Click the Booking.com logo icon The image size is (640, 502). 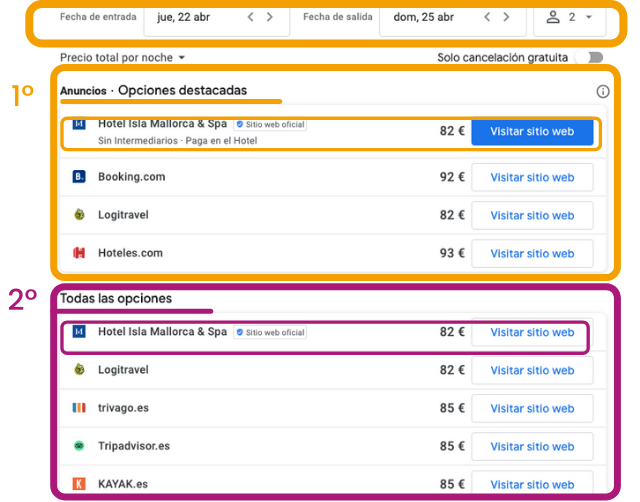tap(79, 177)
